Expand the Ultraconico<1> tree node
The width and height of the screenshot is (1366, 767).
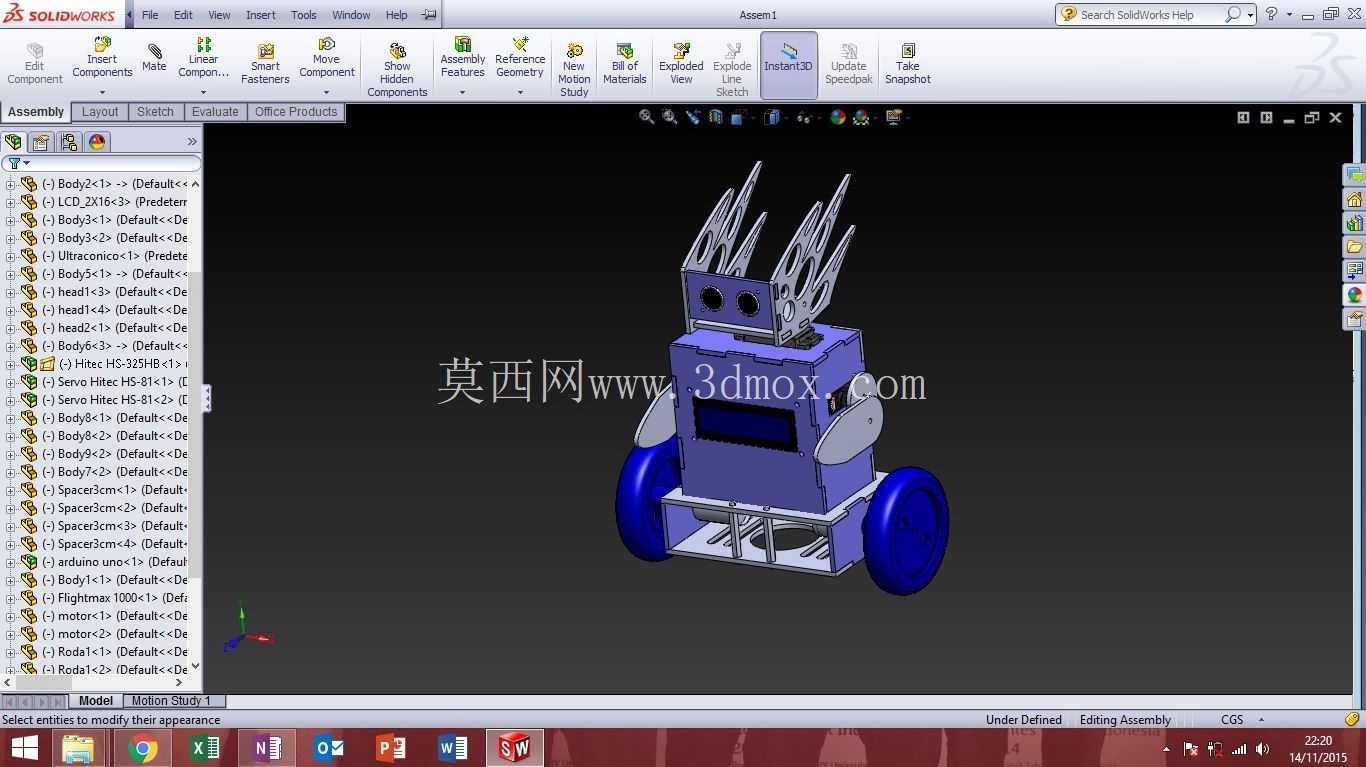[x=10, y=256]
